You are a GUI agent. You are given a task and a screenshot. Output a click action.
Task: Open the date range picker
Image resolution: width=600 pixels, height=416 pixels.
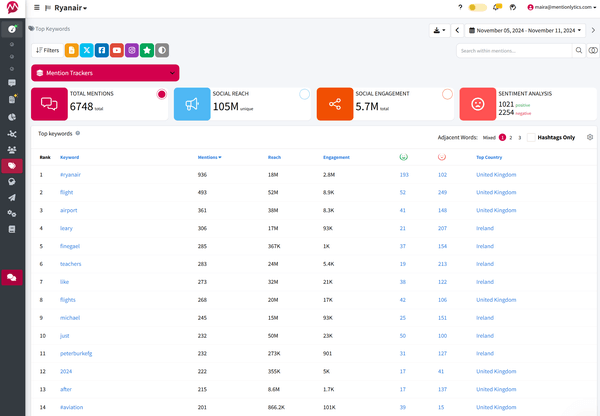coord(525,30)
